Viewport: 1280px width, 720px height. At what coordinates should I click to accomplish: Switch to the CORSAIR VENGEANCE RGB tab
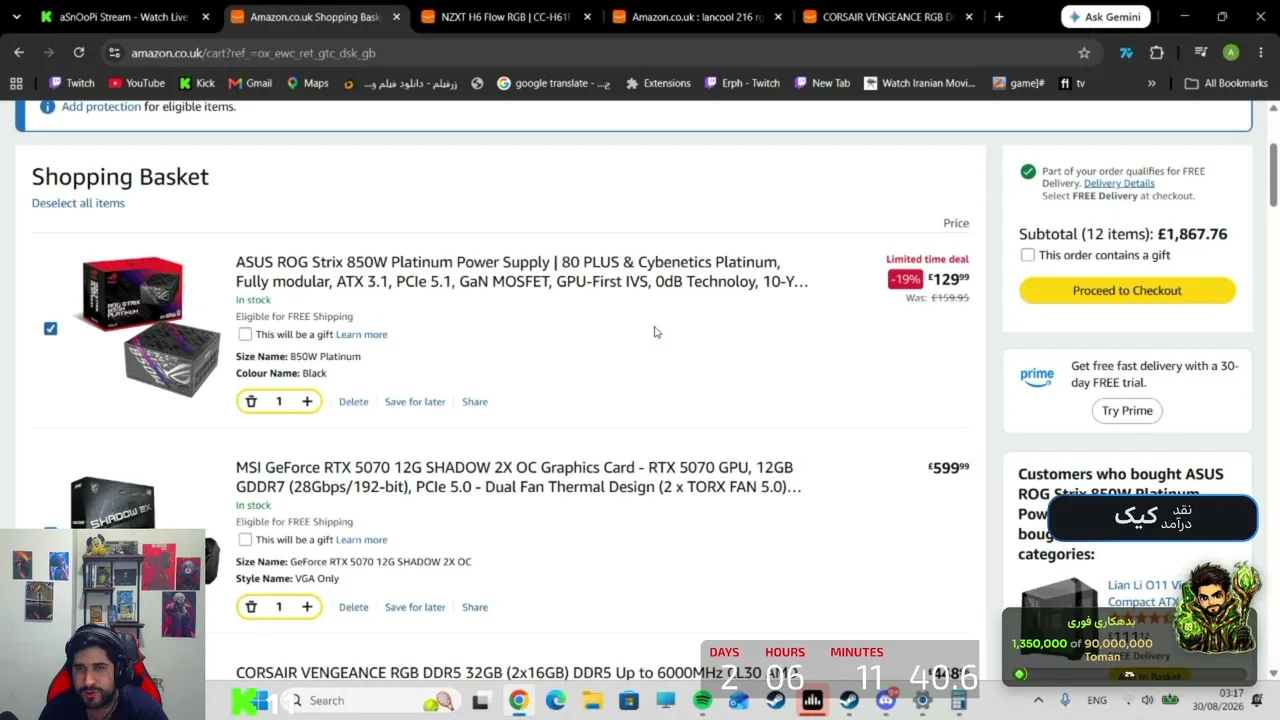coord(887,17)
